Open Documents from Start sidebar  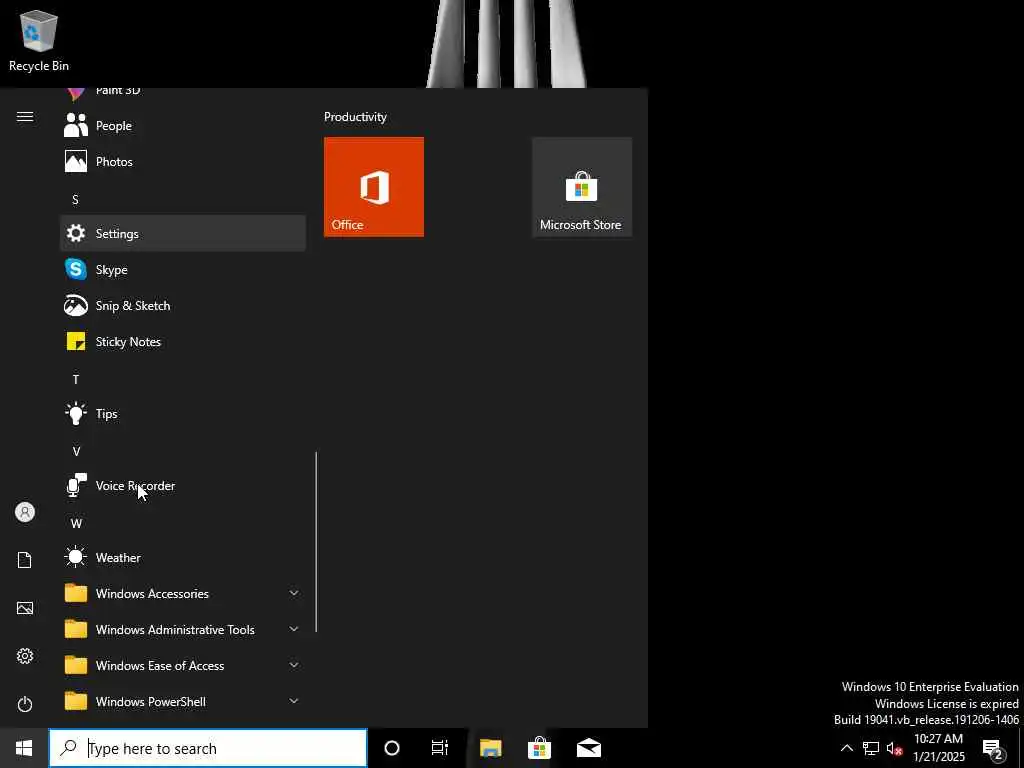(25, 560)
